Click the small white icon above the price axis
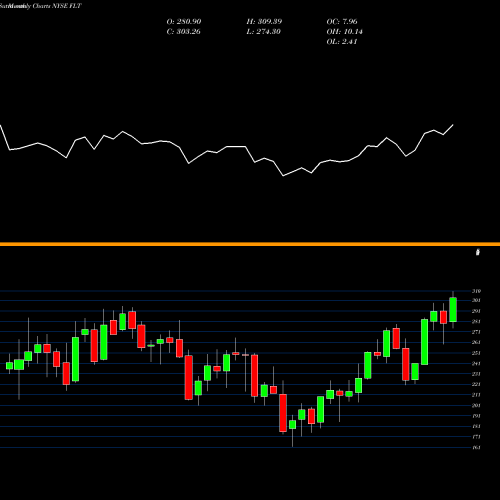 click(x=478, y=252)
